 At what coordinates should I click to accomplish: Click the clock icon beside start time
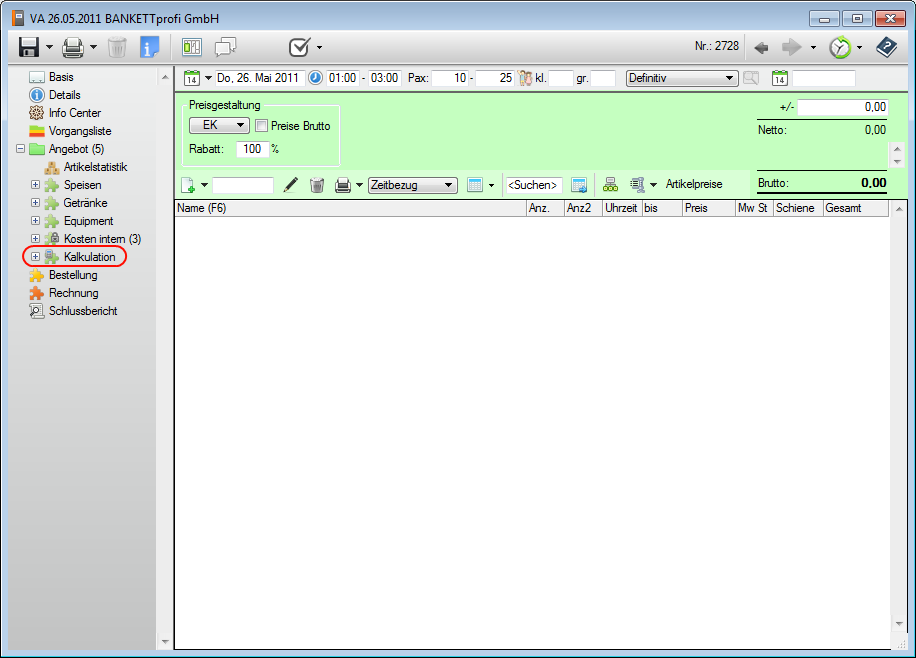(x=315, y=78)
